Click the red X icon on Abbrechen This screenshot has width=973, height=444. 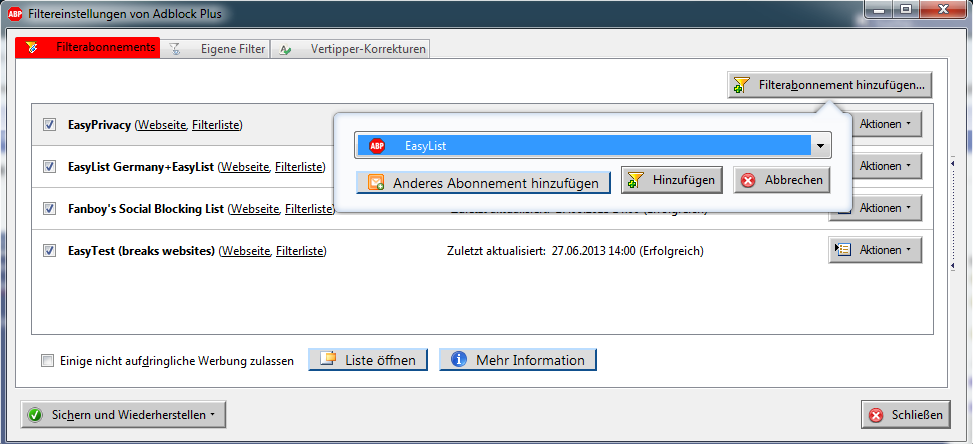(748, 180)
